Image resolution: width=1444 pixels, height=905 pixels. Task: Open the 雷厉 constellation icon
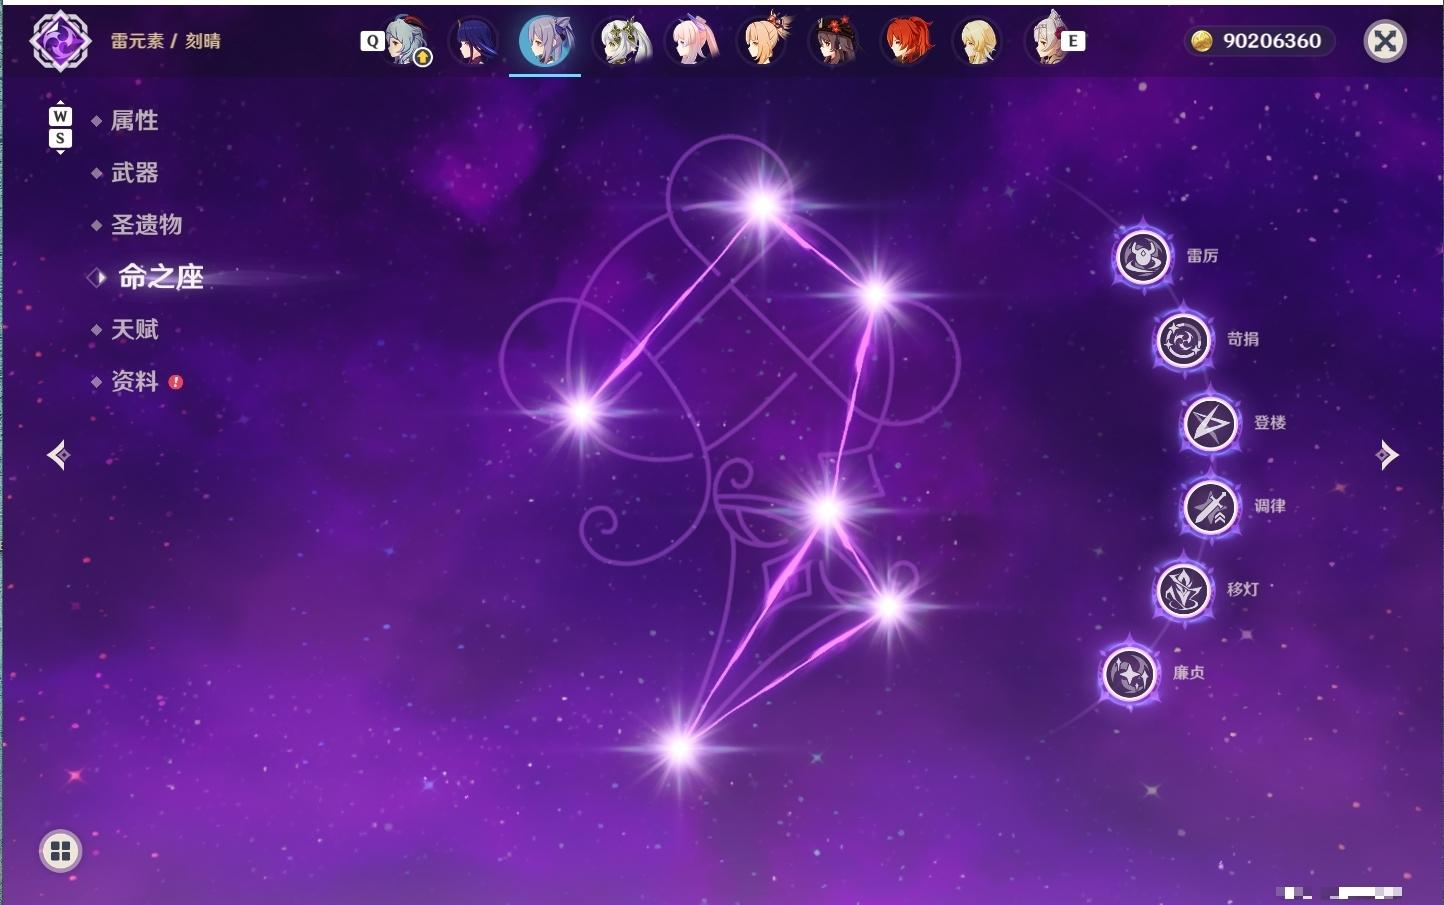click(x=1143, y=257)
